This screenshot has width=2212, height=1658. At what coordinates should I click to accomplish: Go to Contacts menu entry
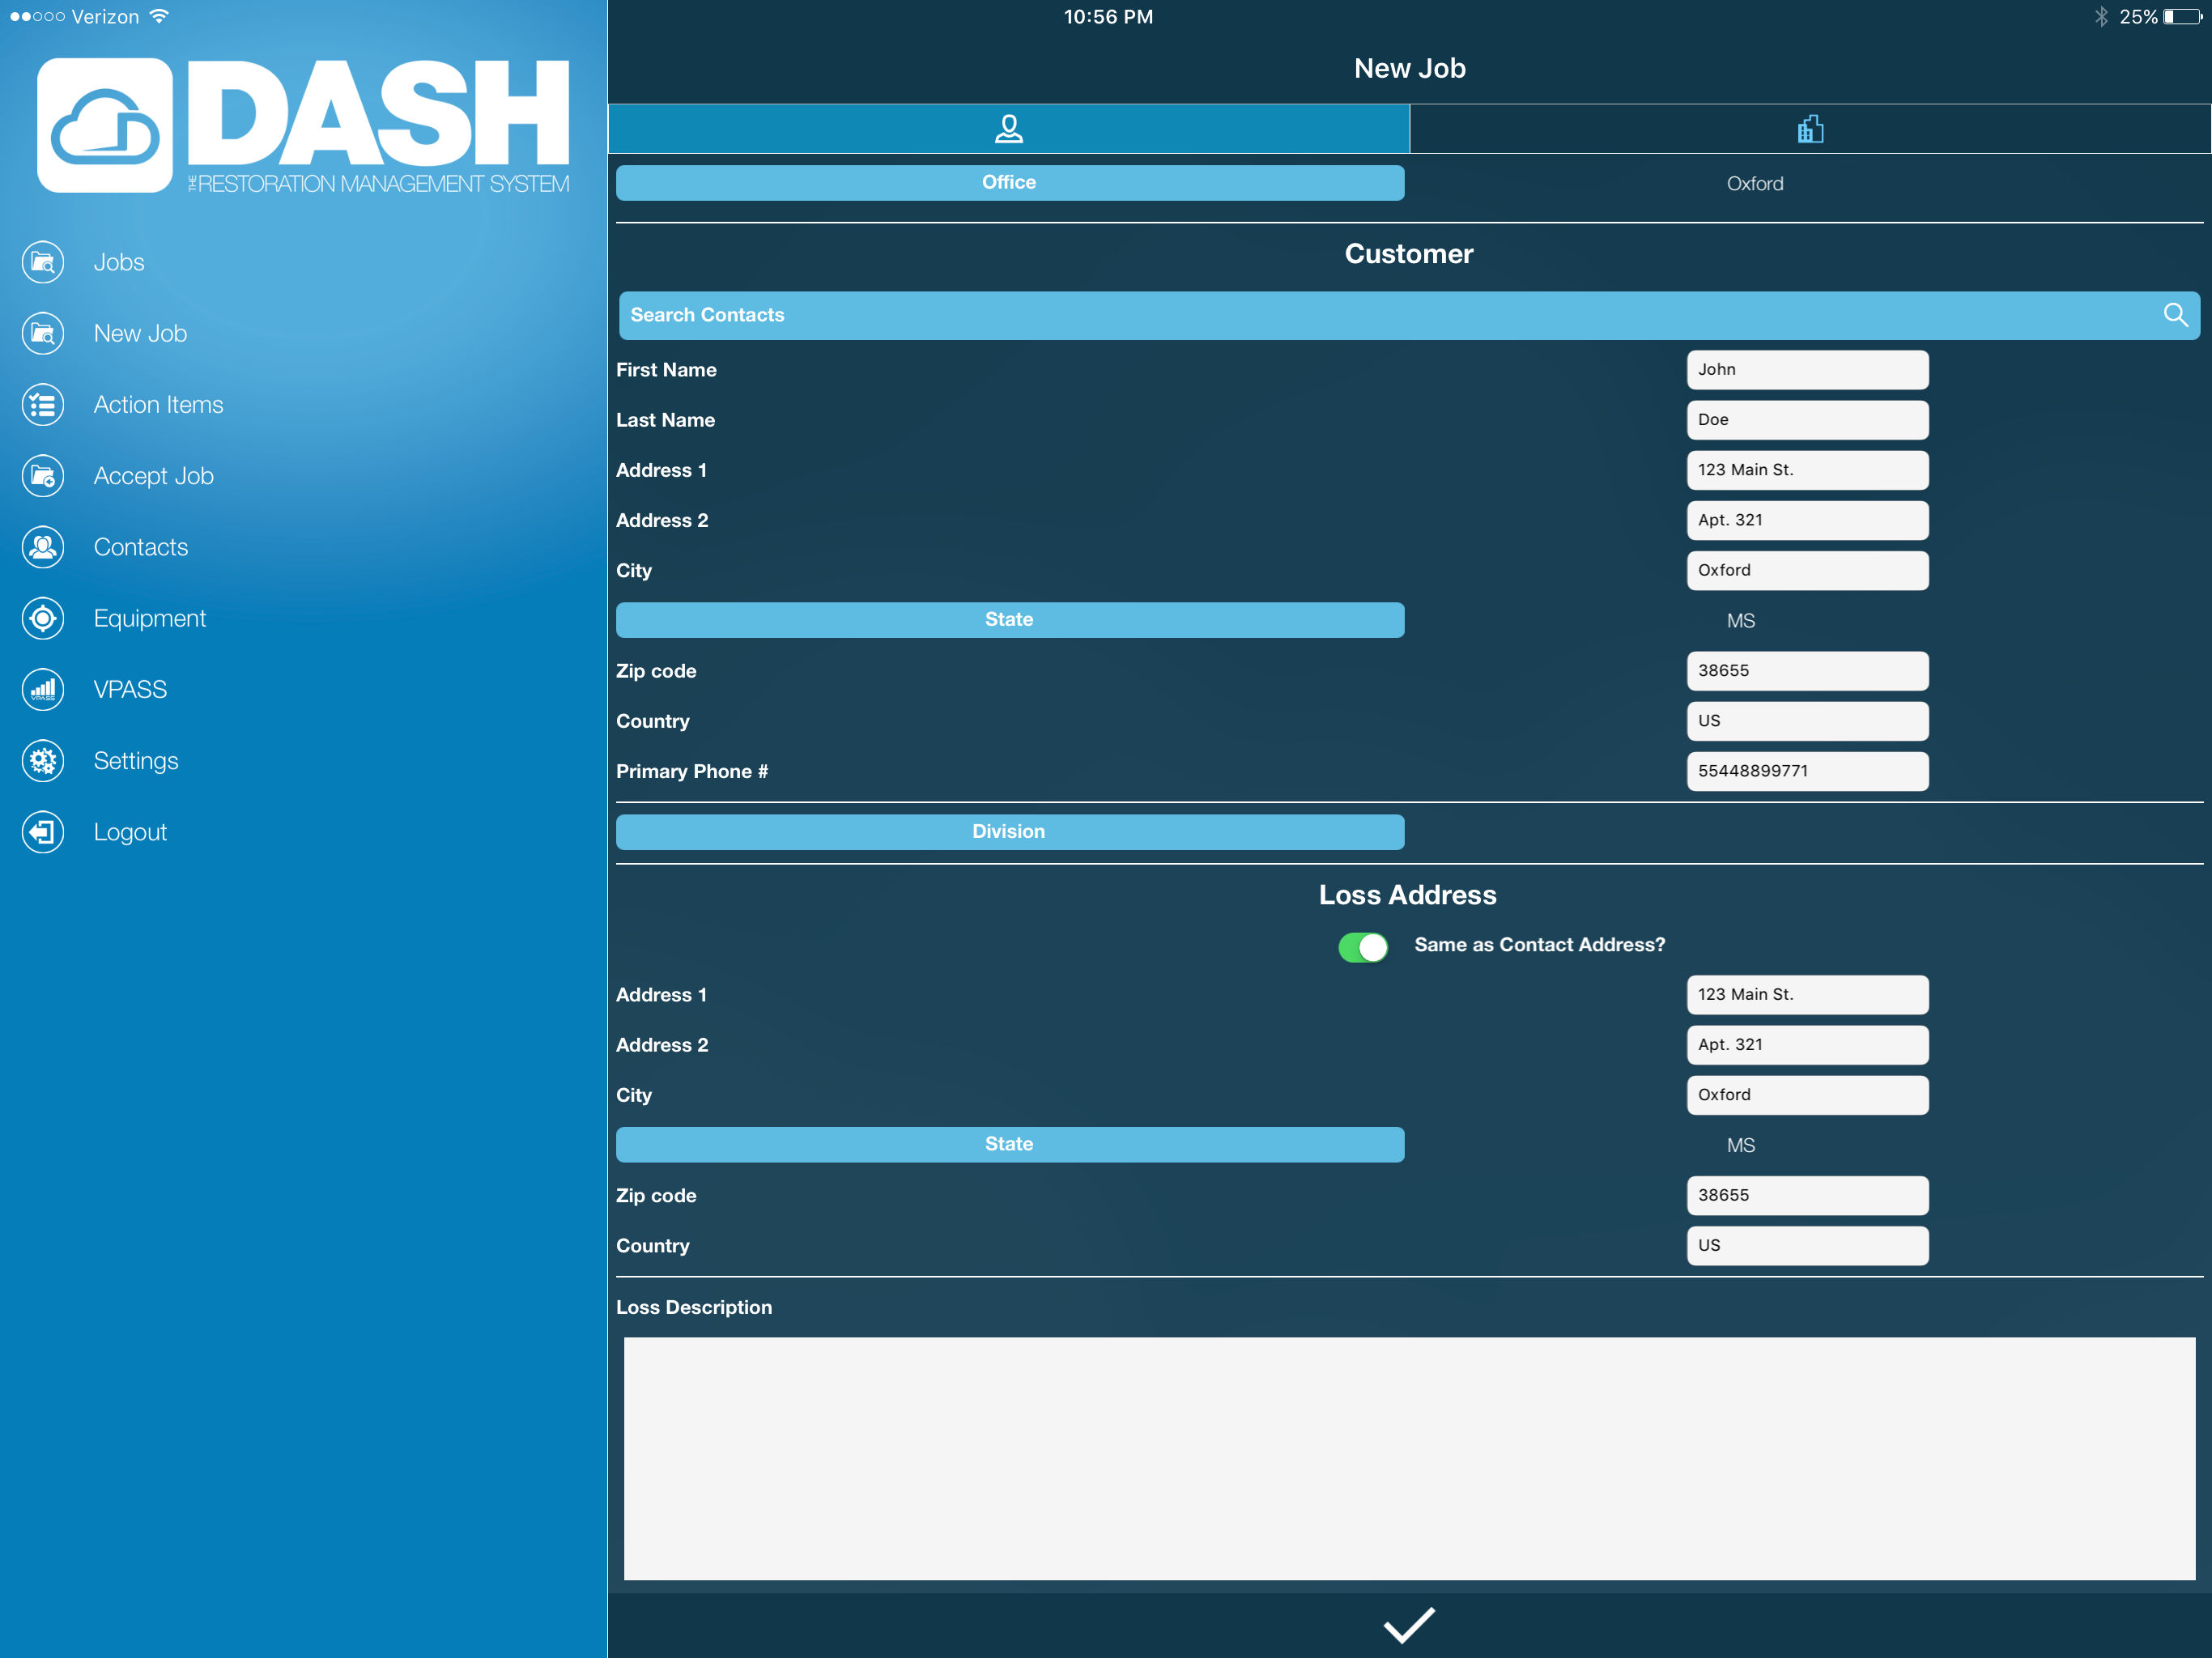[x=141, y=547]
